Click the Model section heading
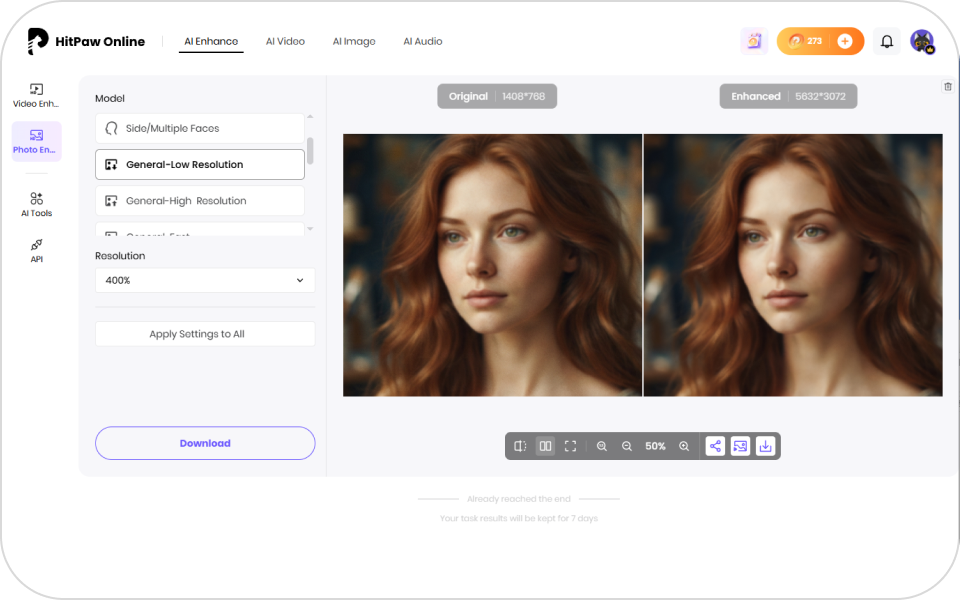960x600 pixels. pyautogui.click(x=110, y=98)
